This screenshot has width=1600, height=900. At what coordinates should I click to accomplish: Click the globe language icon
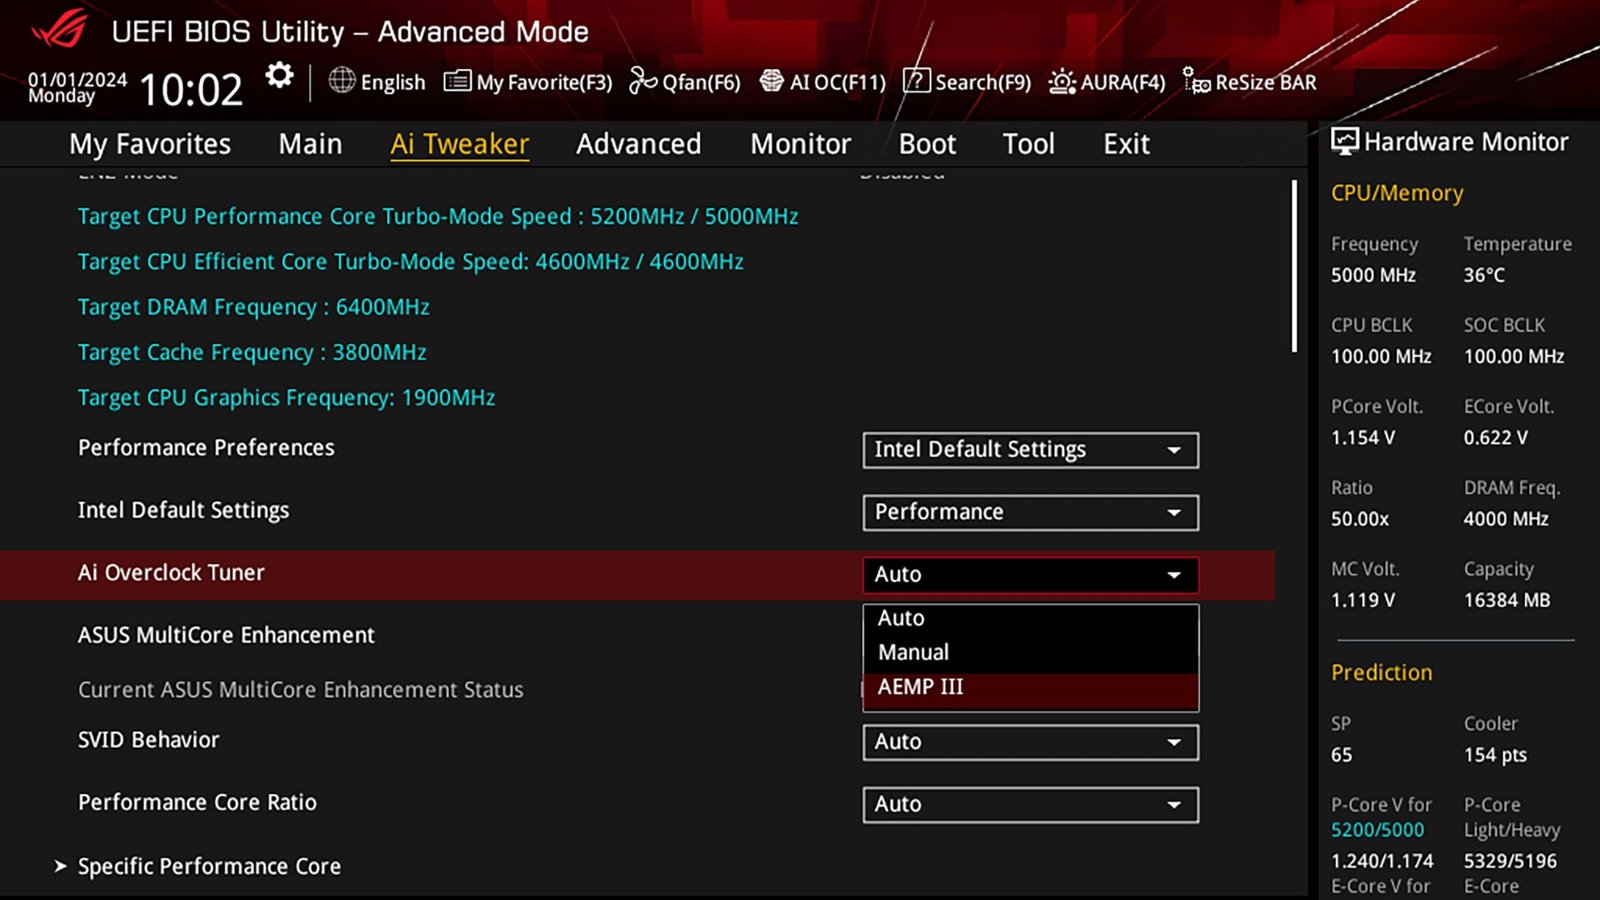tap(342, 80)
